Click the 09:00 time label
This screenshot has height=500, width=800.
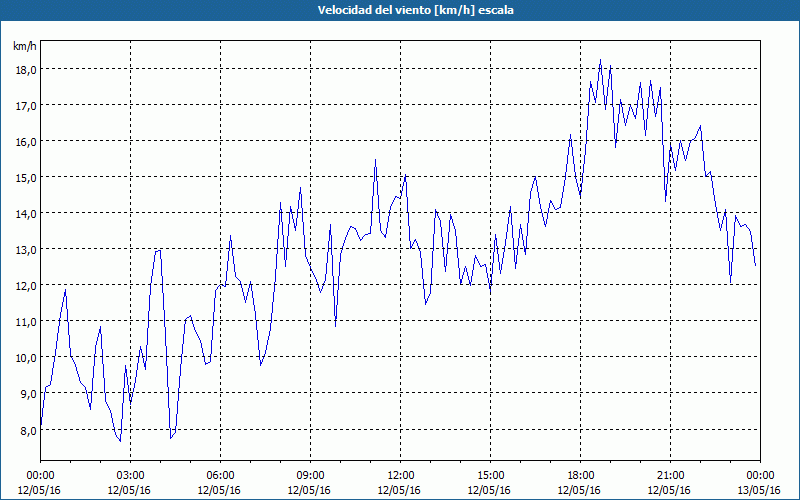[310, 476]
